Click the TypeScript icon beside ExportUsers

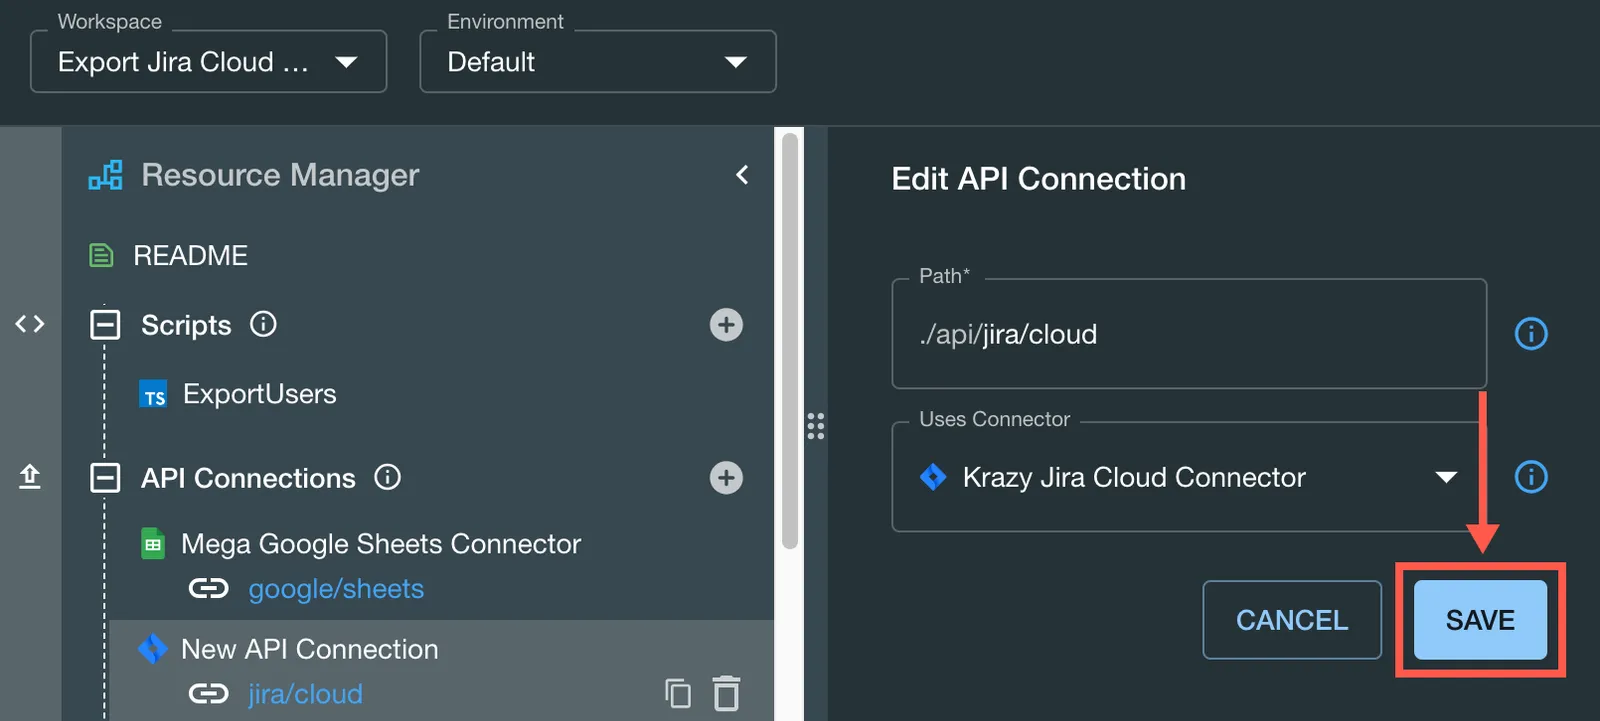(153, 395)
